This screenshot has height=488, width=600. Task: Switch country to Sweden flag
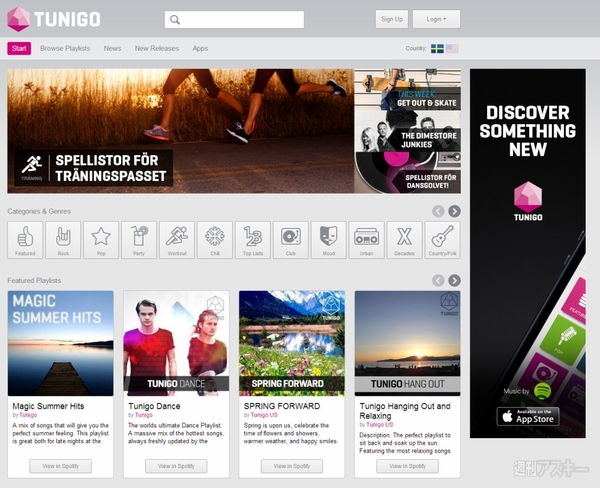coord(437,49)
